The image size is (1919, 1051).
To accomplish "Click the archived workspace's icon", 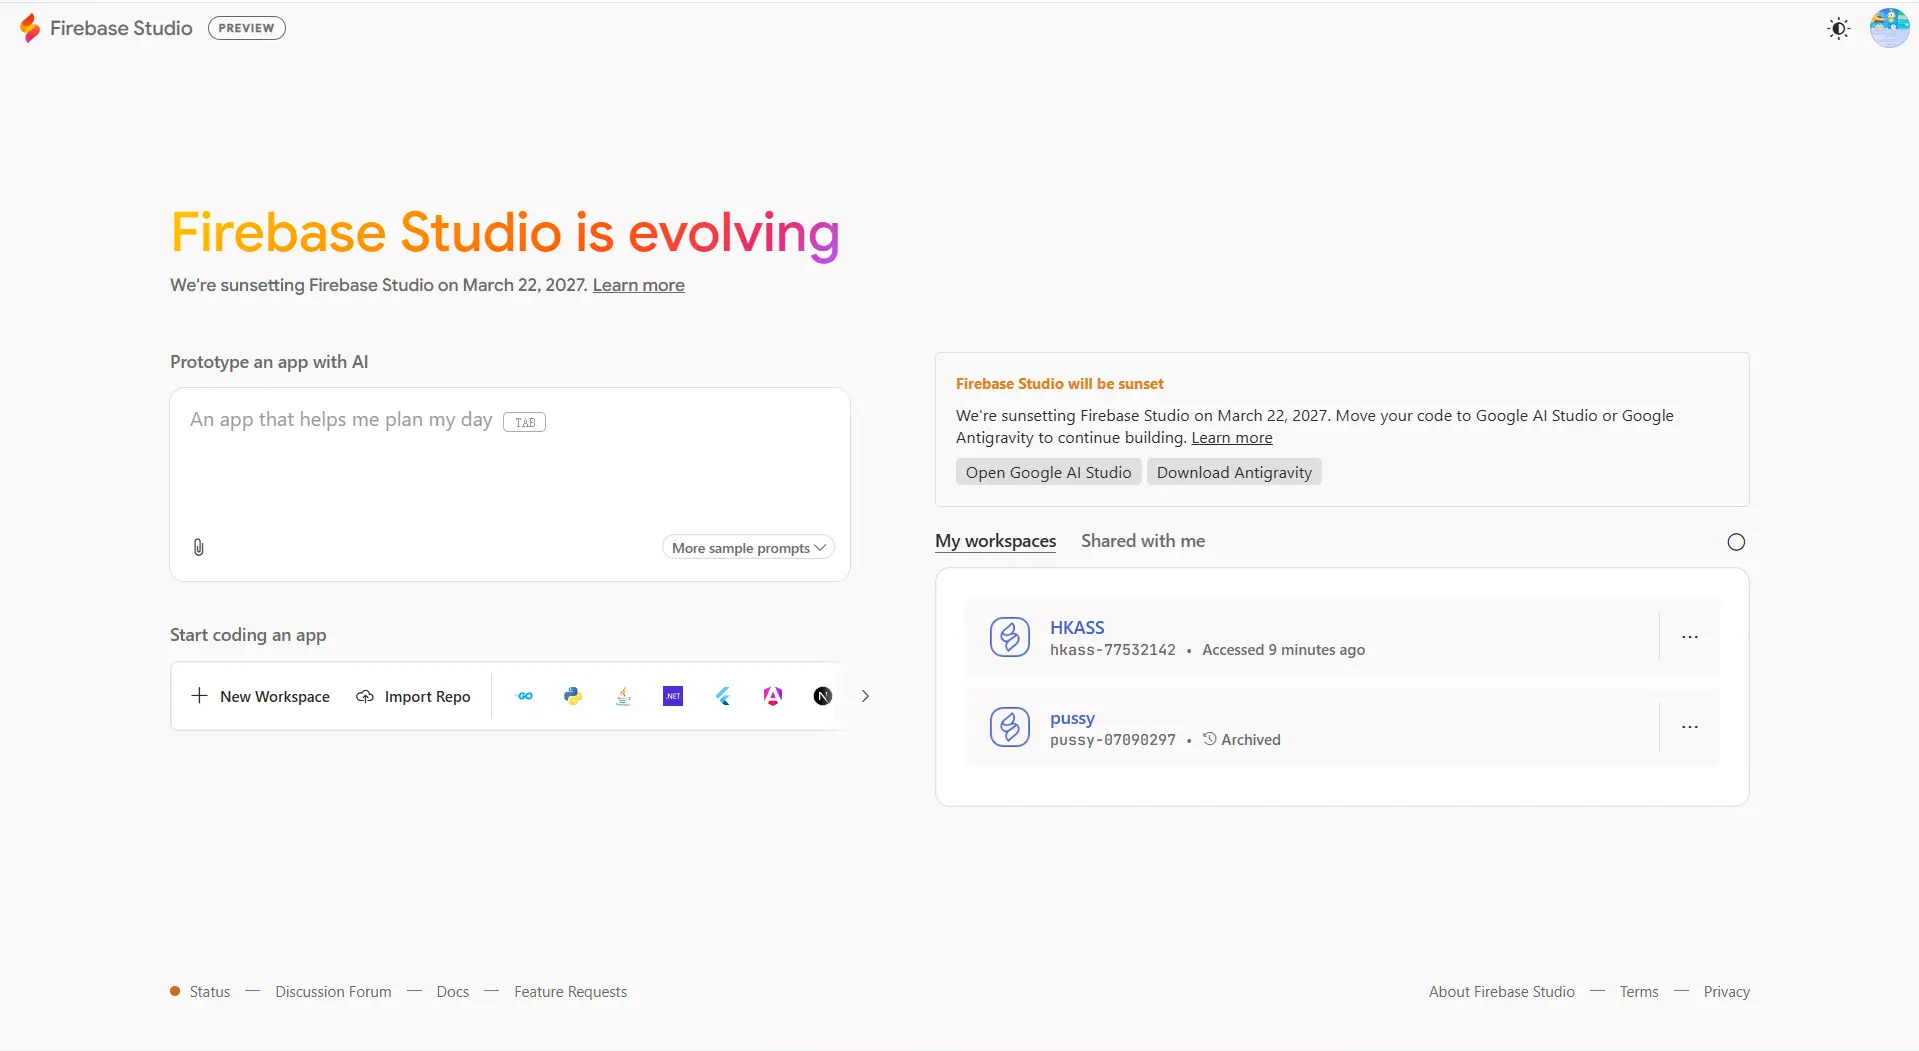I will click(x=1010, y=727).
